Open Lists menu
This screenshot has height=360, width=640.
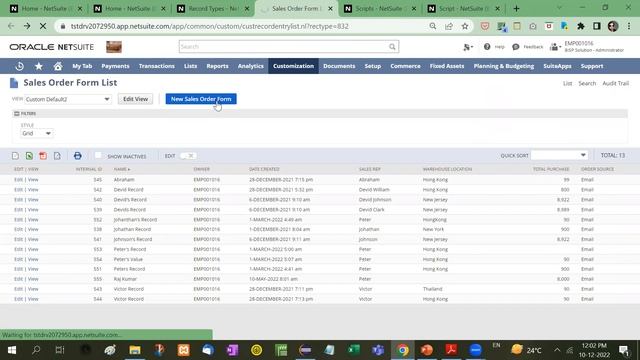[x=190, y=66]
